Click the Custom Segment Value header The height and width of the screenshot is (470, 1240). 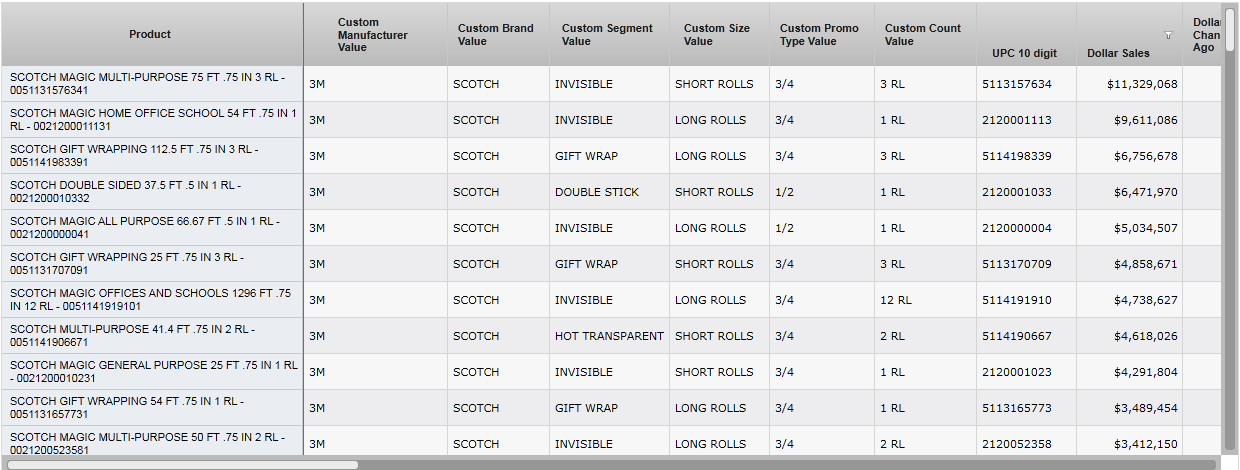click(x=607, y=34)
